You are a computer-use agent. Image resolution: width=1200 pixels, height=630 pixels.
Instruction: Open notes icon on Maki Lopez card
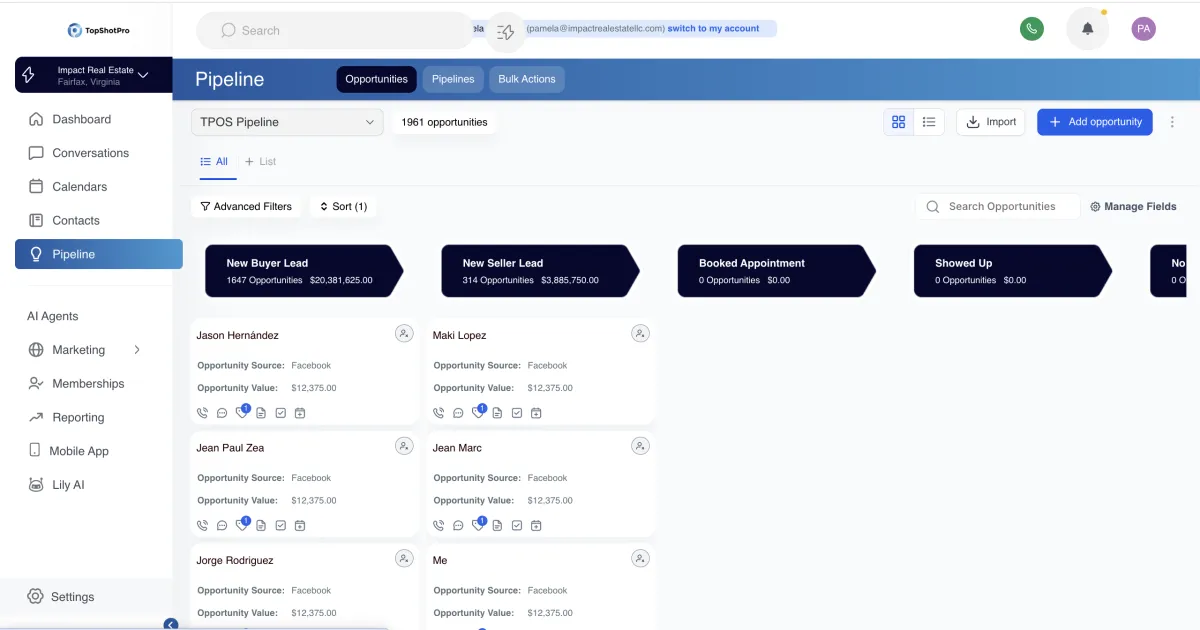[x=497, y=413]
